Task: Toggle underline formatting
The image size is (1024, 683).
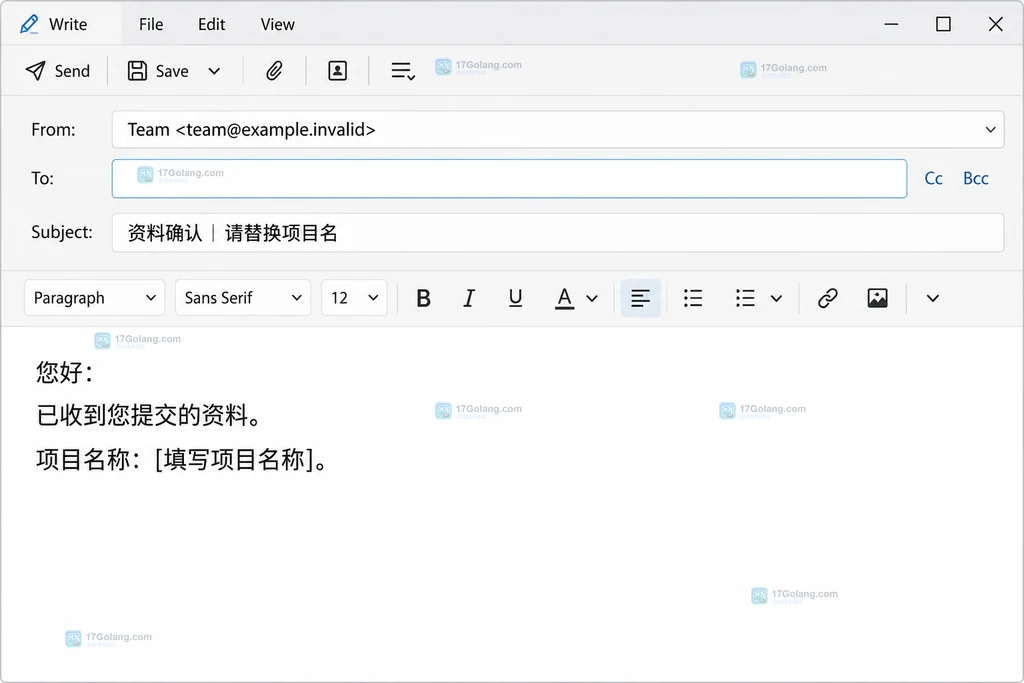Action: 515,298
